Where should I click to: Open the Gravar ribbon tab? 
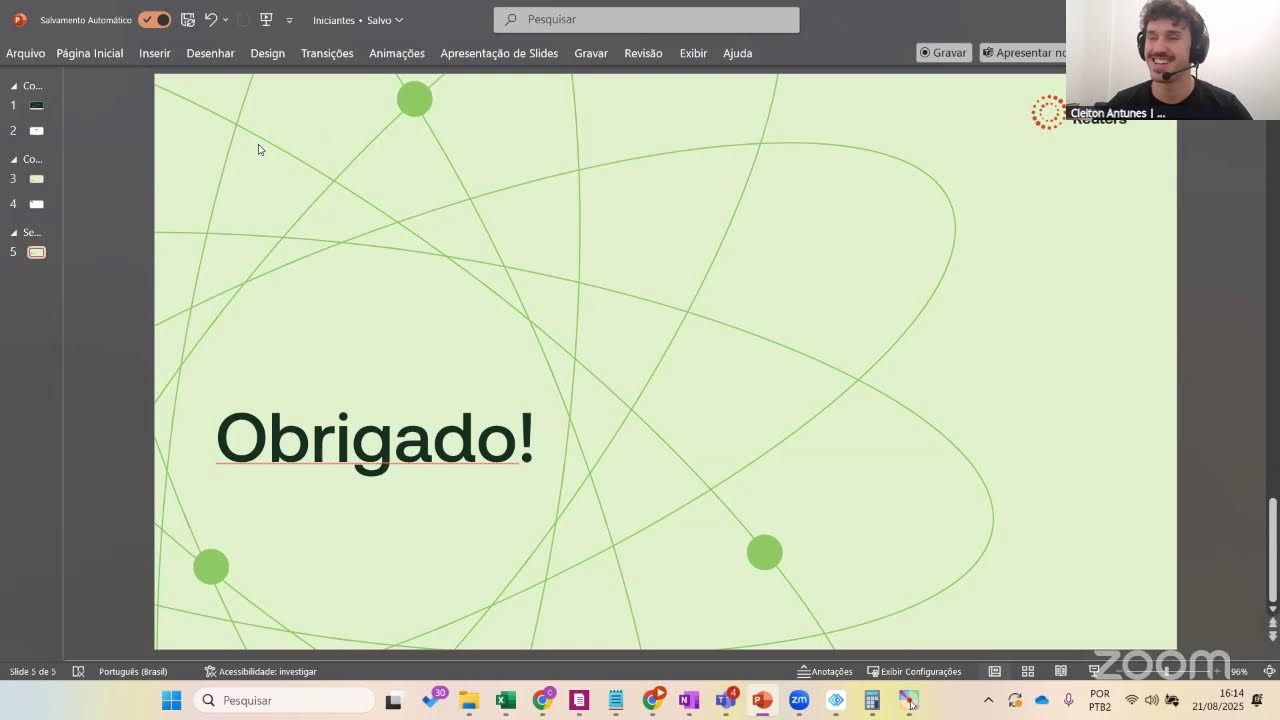click(591, 53)
